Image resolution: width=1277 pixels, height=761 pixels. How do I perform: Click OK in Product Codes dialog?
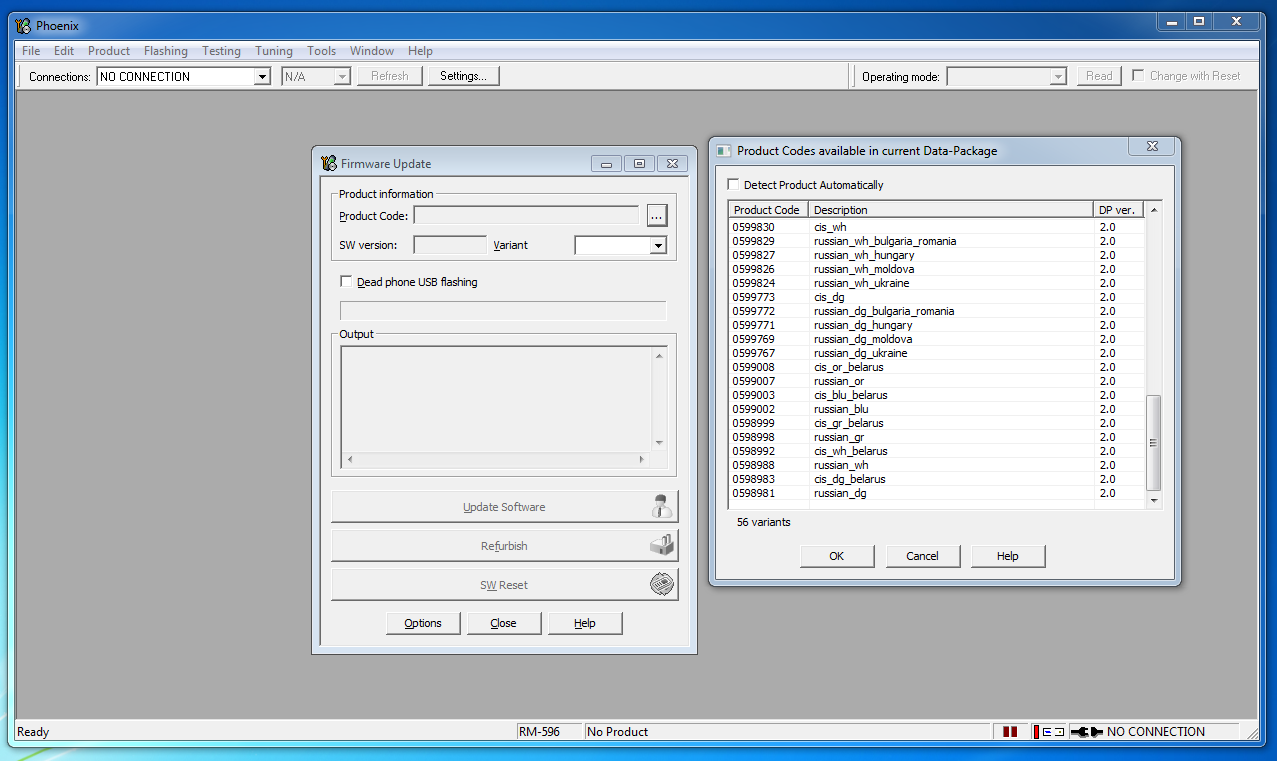click(837, 556)
